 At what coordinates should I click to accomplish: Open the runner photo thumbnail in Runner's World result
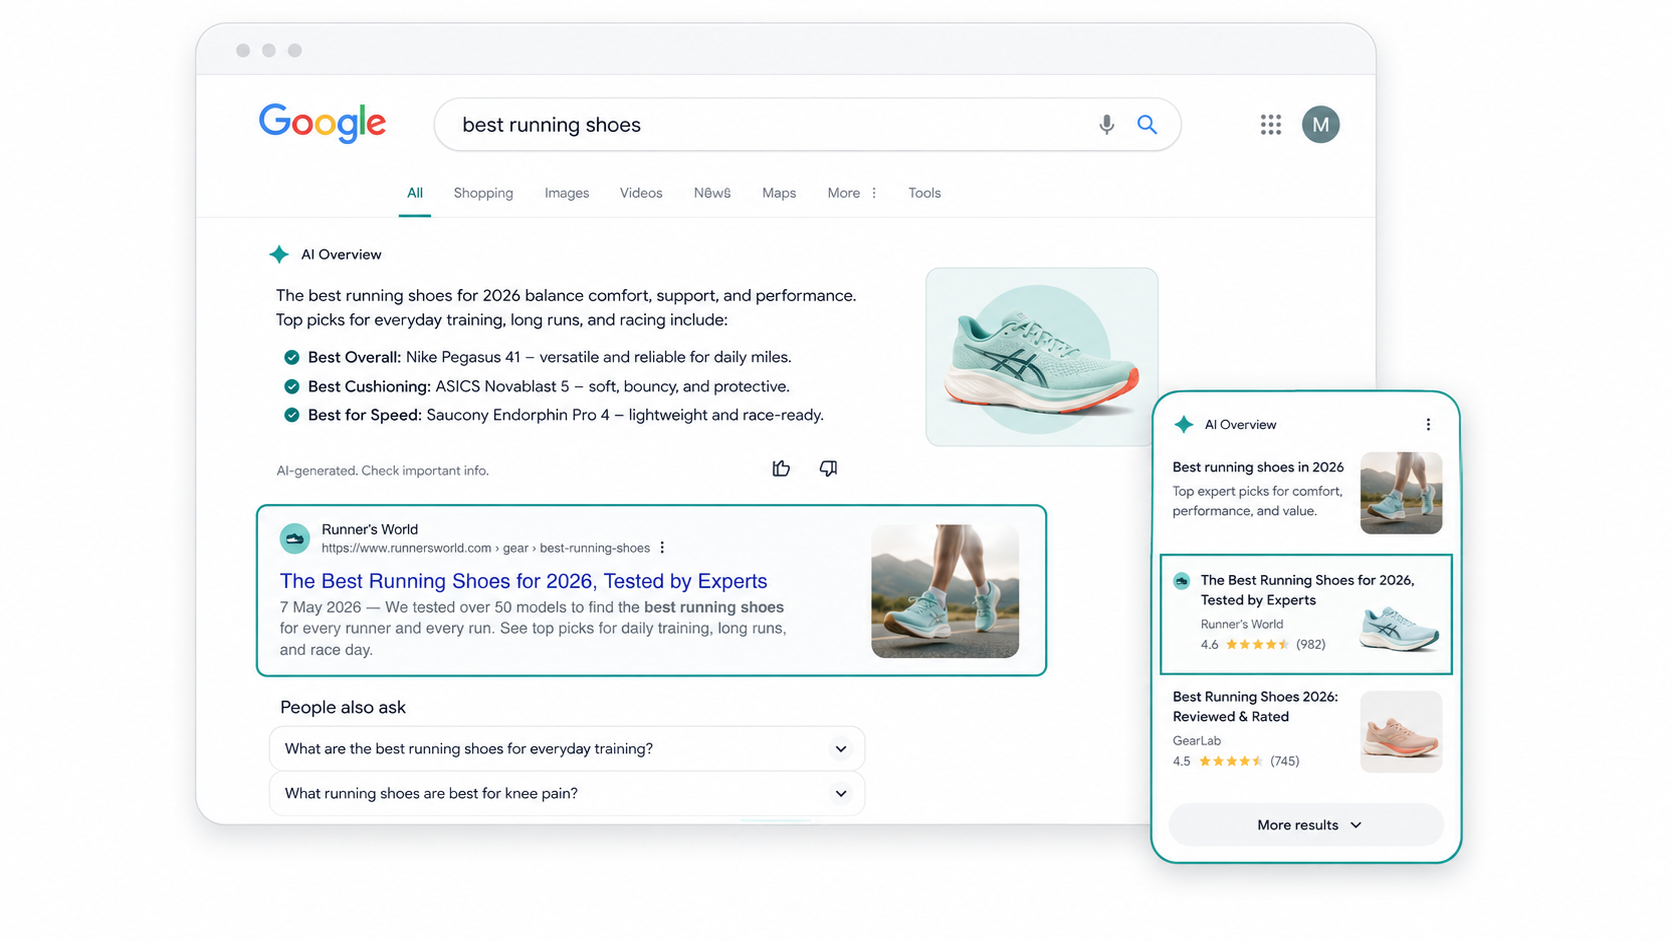945,591
